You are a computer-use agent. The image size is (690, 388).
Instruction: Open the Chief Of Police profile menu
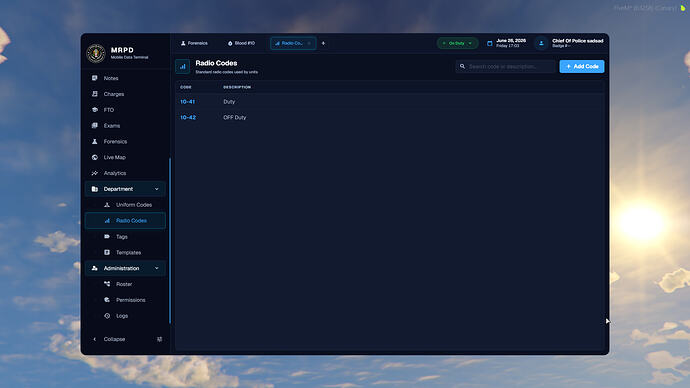(569, 43)
